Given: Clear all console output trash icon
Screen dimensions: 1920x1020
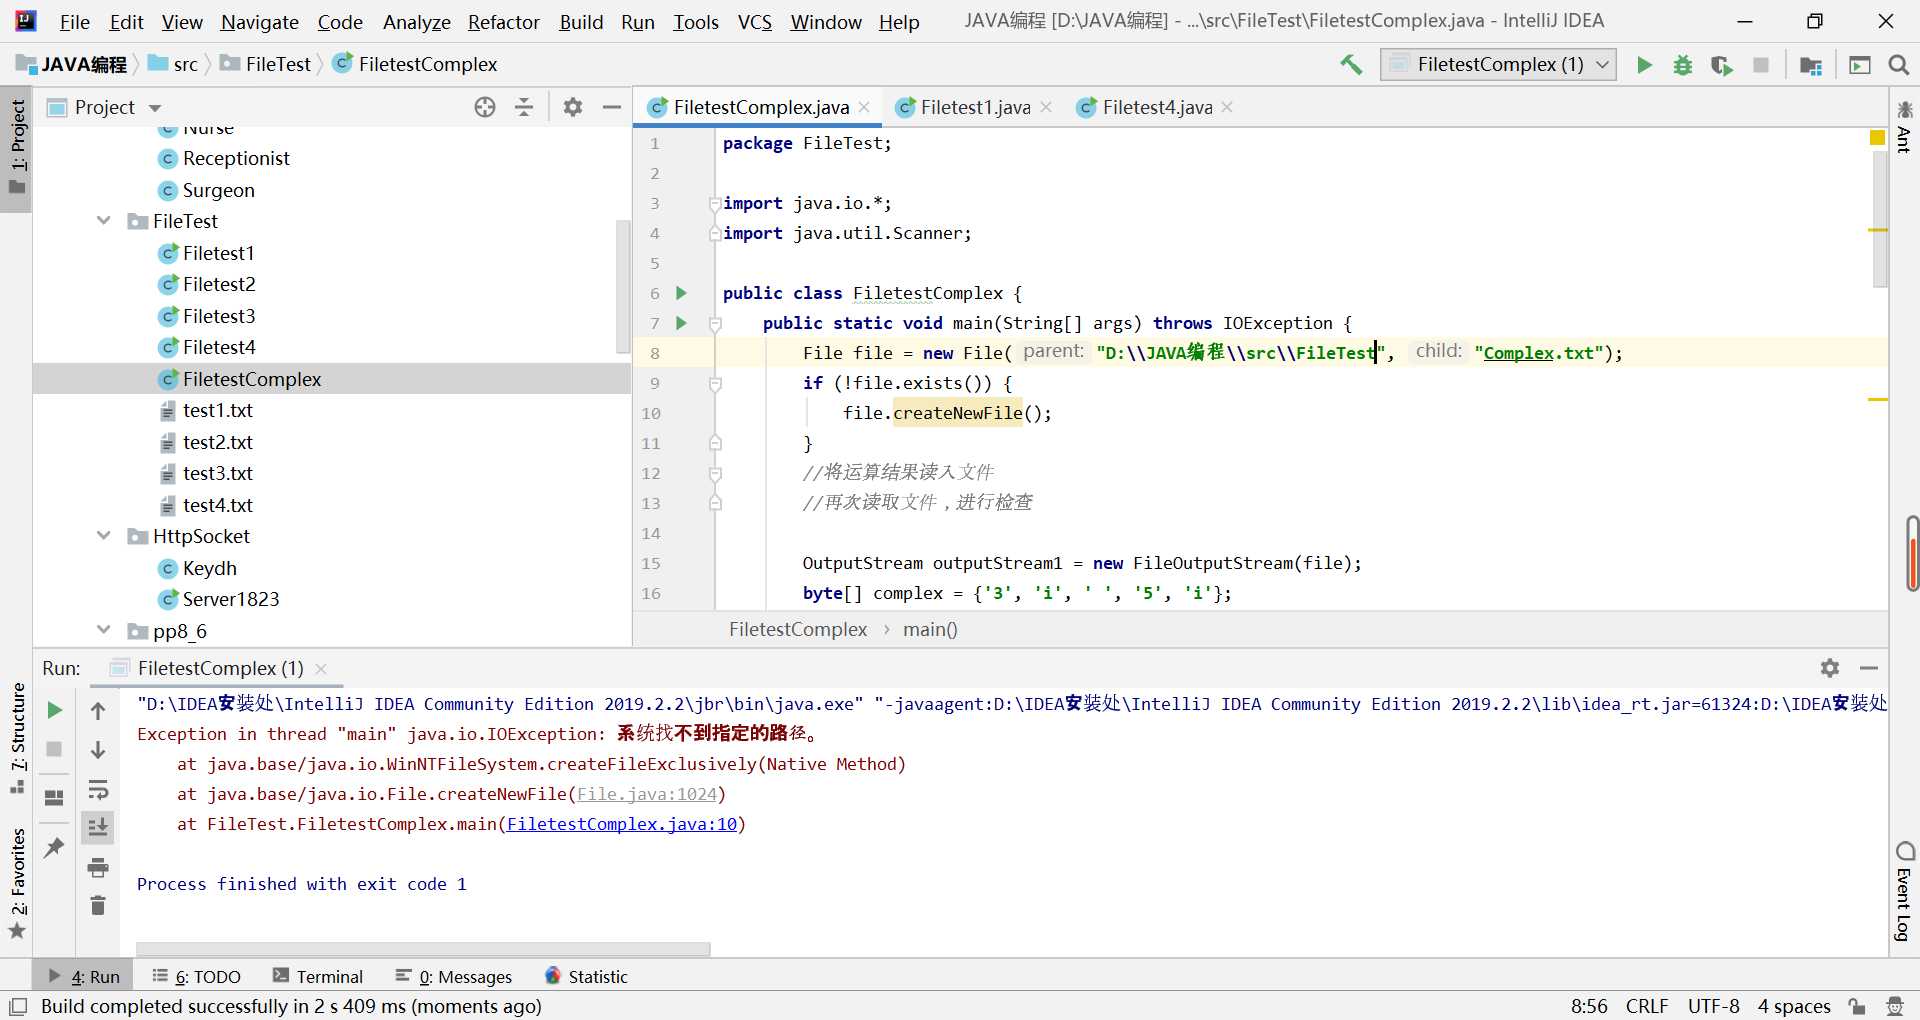Looking at the screenshot, I should (98, 906).
